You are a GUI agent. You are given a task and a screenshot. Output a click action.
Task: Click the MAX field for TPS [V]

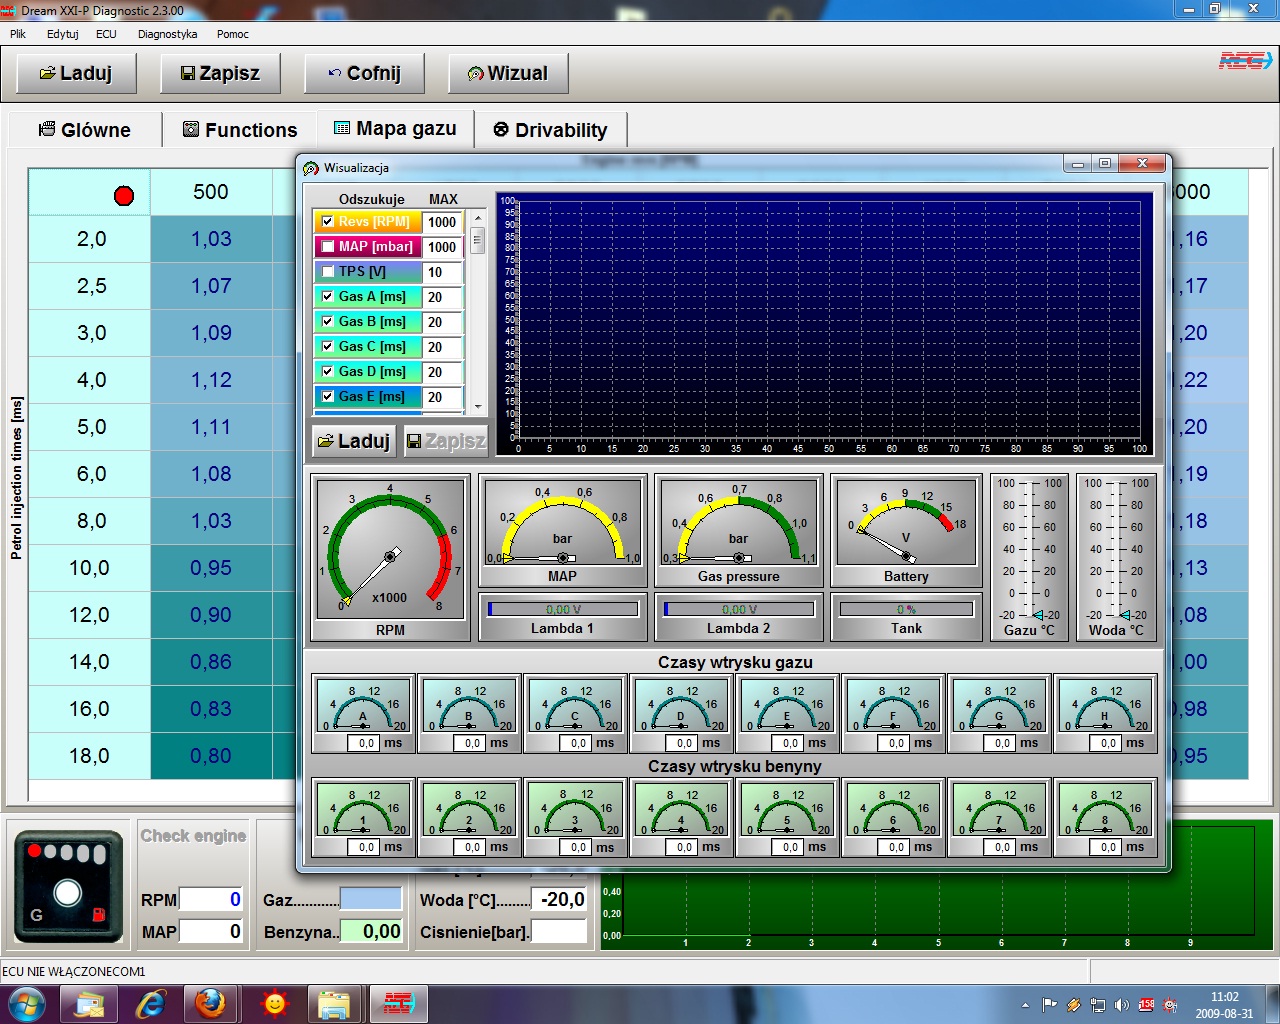442,272
